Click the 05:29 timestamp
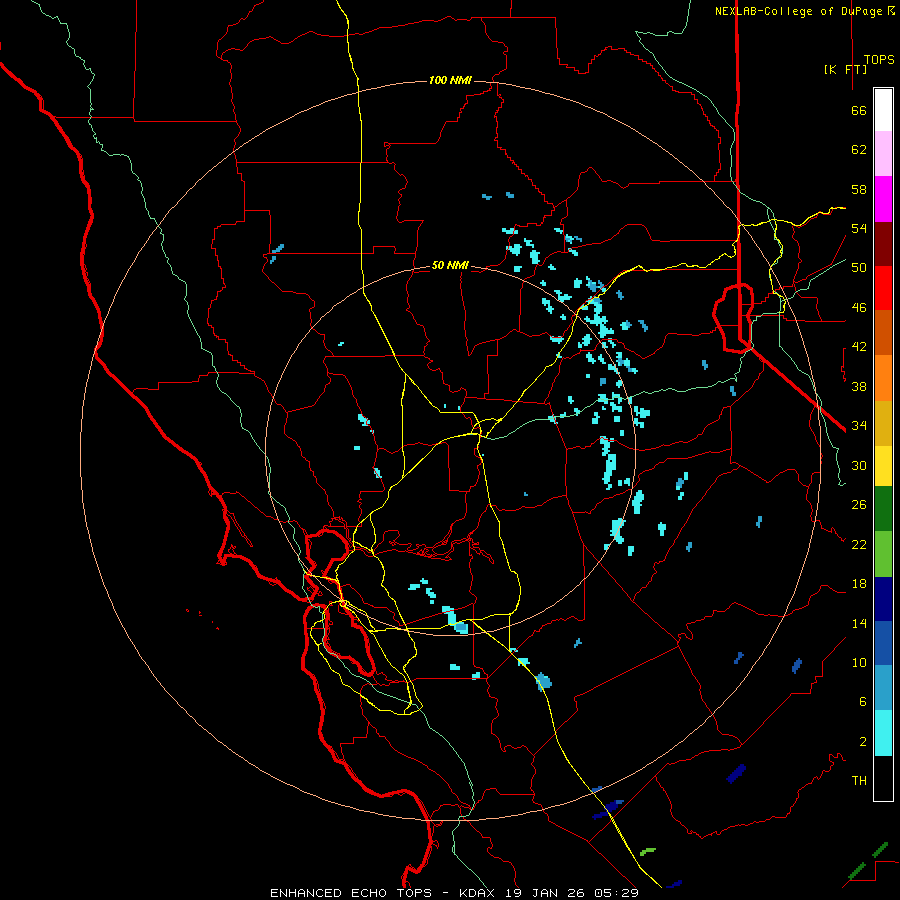900x900 pixels. 616,893
